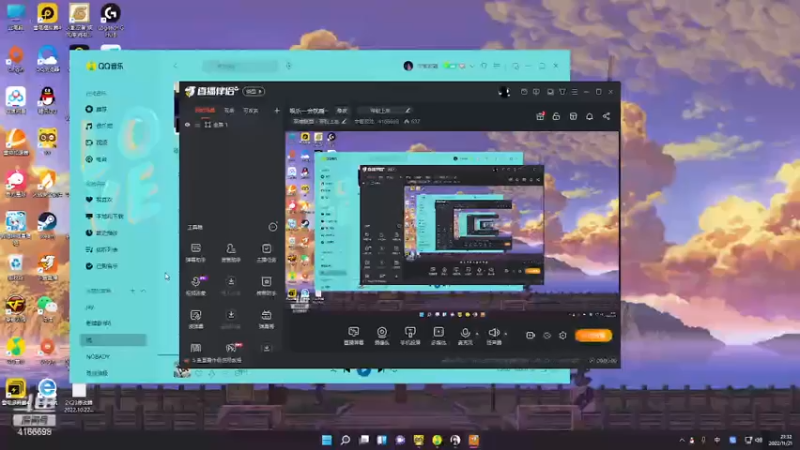The image size is (800, 450).
Task: Create a new QQ音乐 playlist with plus icon
Action: (x=133, y=291)
